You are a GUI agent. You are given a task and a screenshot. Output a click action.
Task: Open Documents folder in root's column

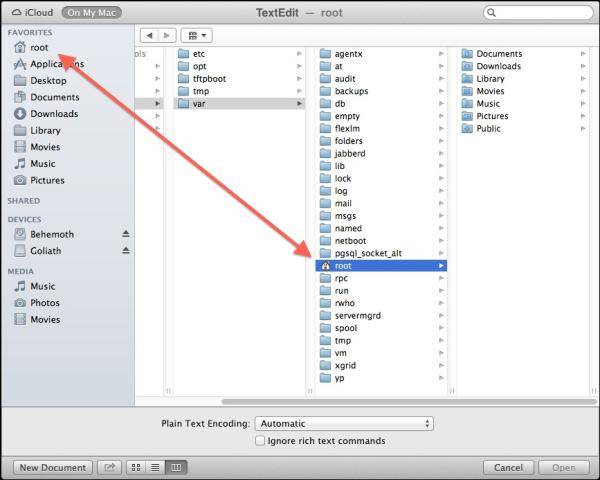pyautogui.click(x=523, y=54)
